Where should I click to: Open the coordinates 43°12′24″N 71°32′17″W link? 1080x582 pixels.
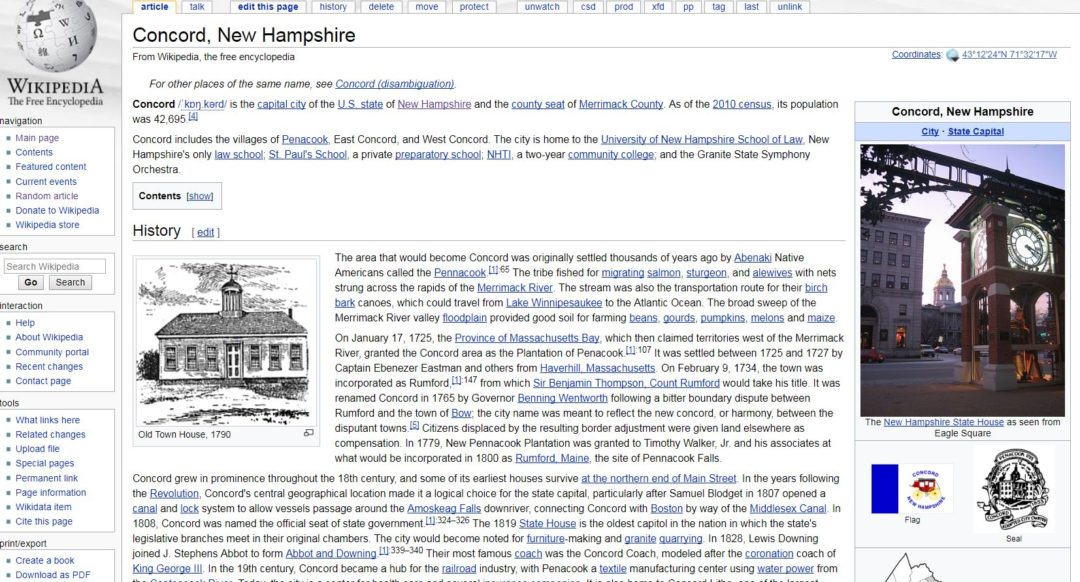(1009, 54)
